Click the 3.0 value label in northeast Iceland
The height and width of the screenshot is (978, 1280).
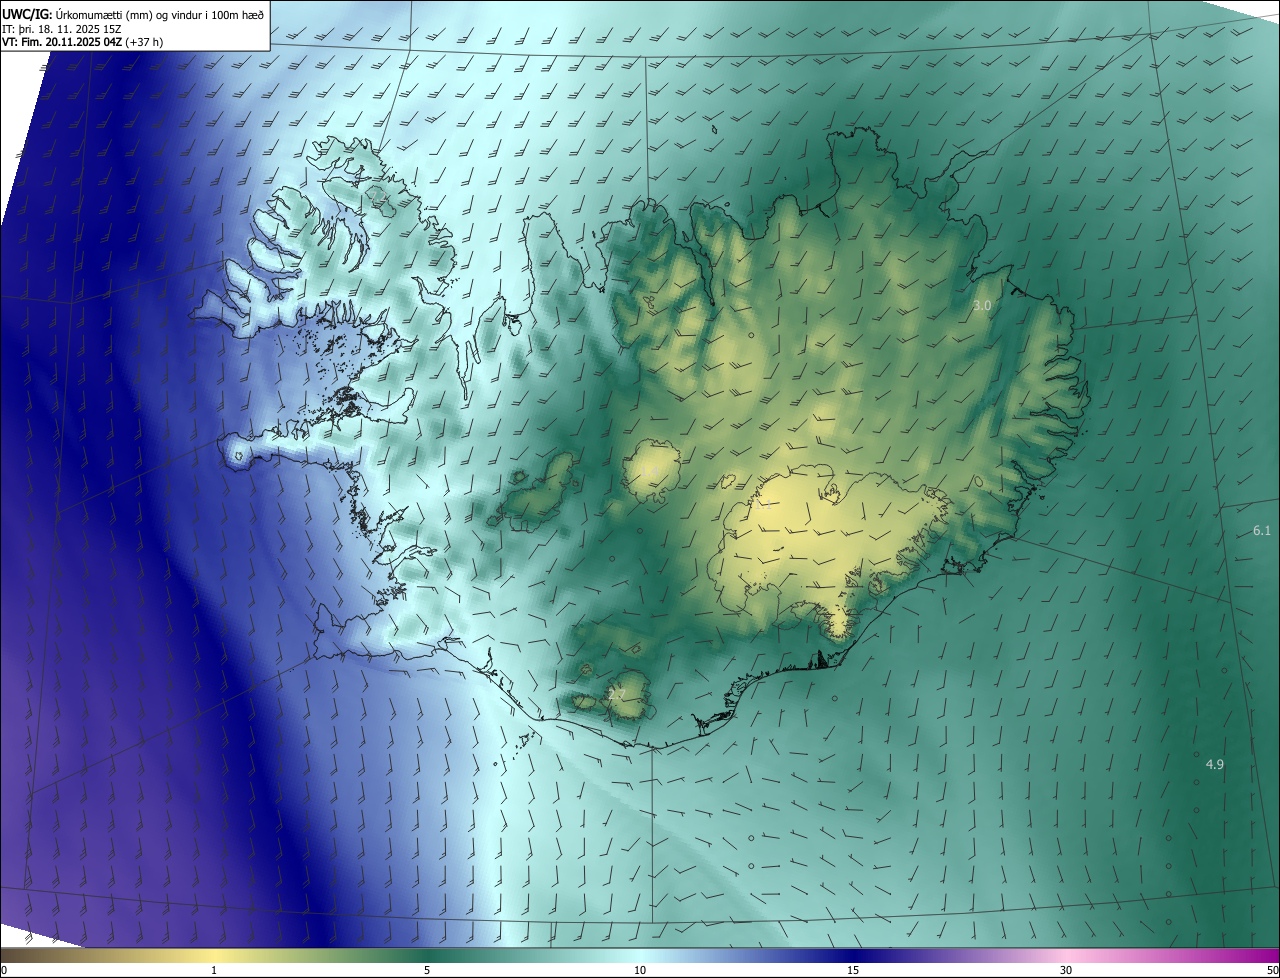click(x=982, y=305)
